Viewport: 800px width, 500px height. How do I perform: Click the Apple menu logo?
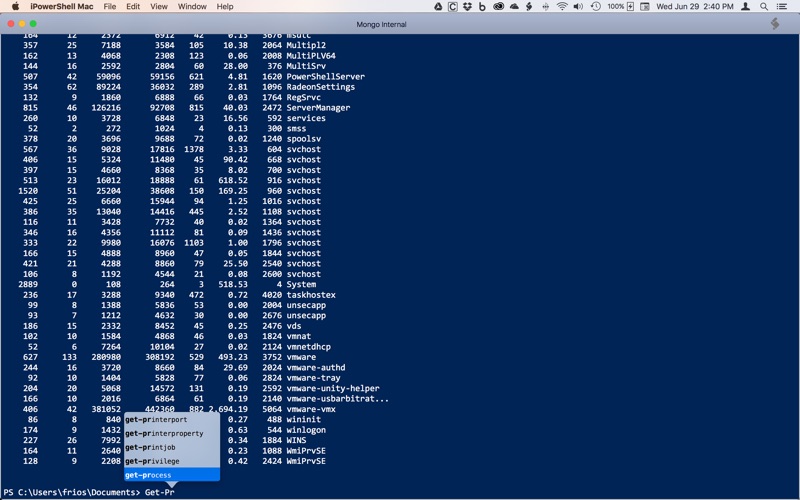point(15,7)
